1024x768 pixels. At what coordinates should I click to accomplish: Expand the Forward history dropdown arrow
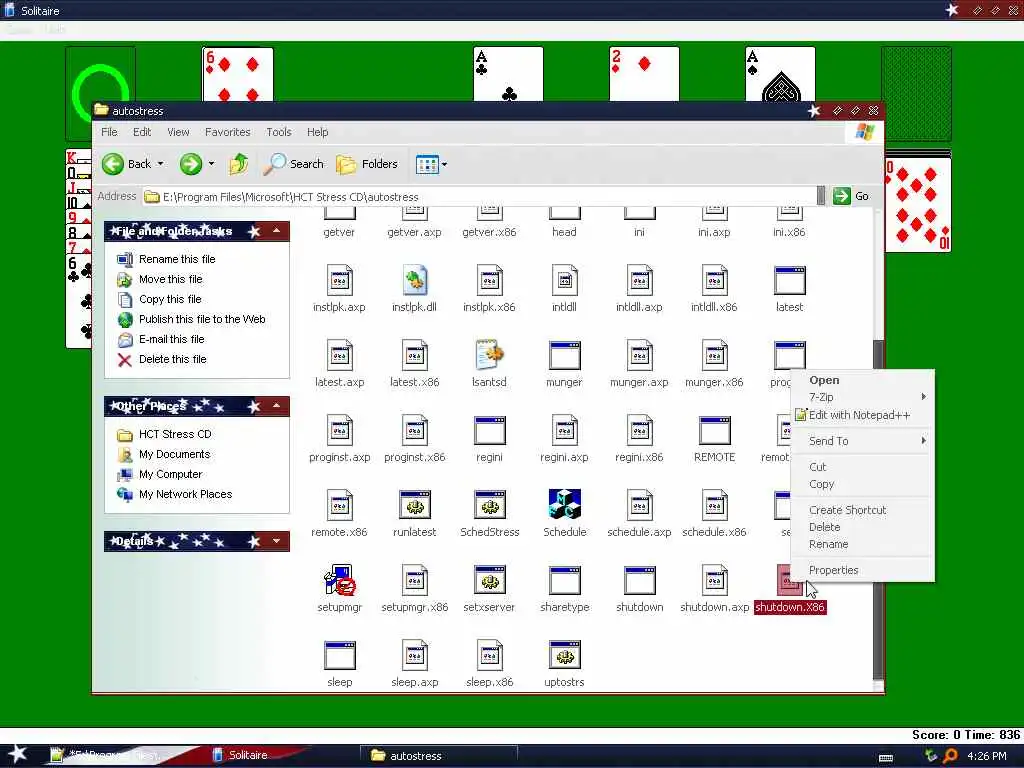[211, 164]
